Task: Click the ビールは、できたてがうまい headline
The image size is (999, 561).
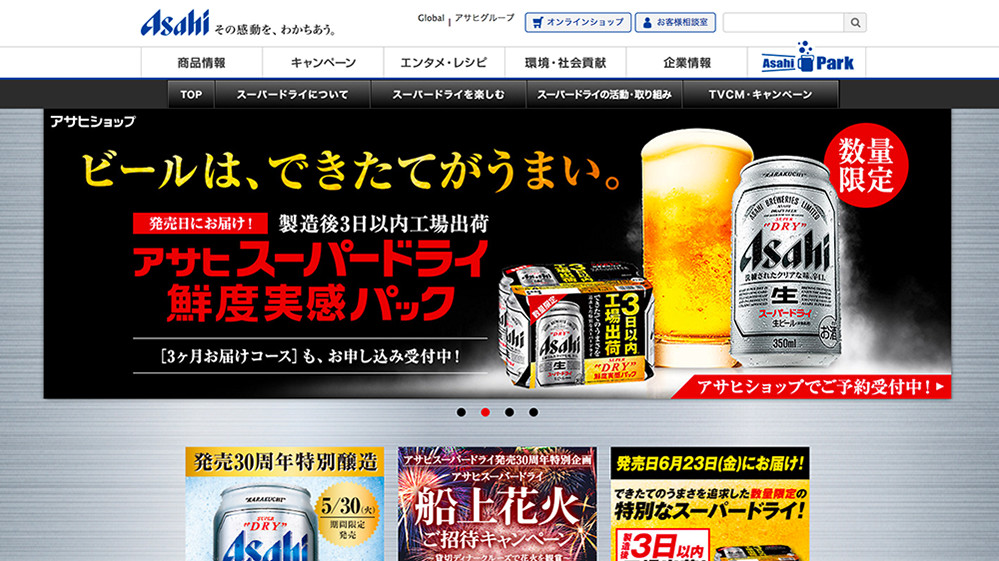Action: pyautogui.click(x=352, y=171)
